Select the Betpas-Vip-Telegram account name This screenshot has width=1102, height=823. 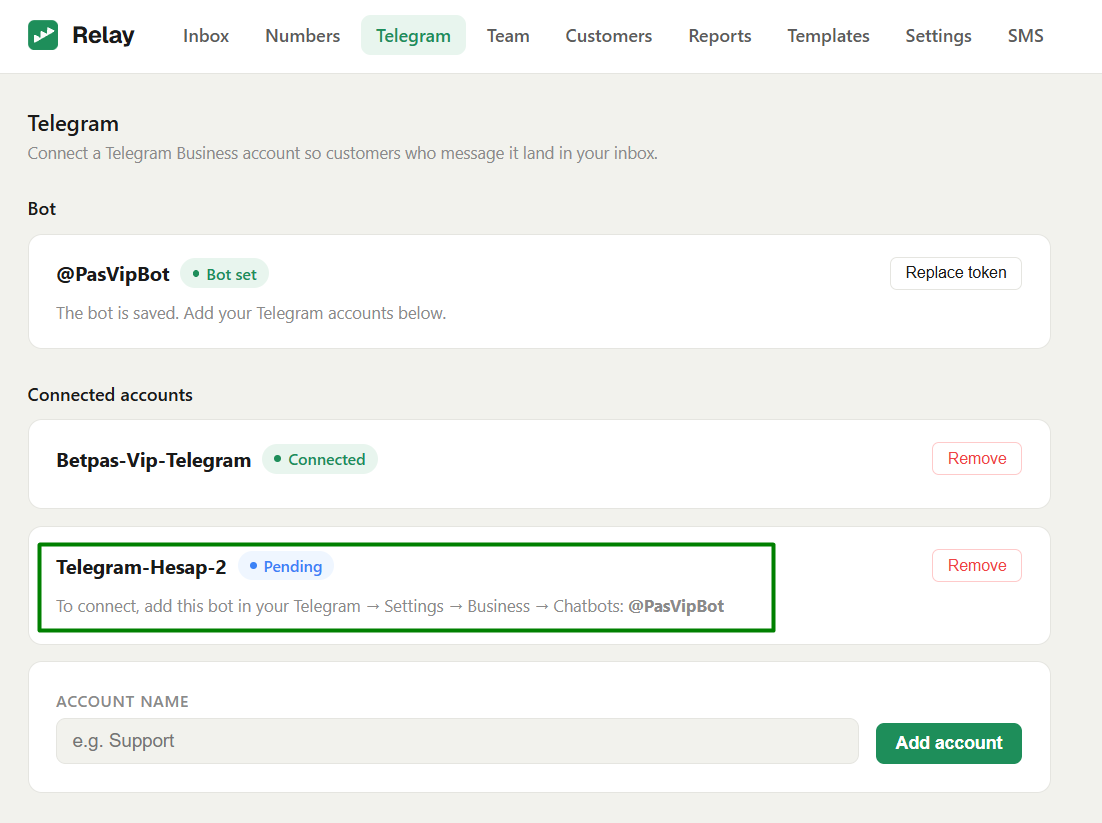click(154, 460)
